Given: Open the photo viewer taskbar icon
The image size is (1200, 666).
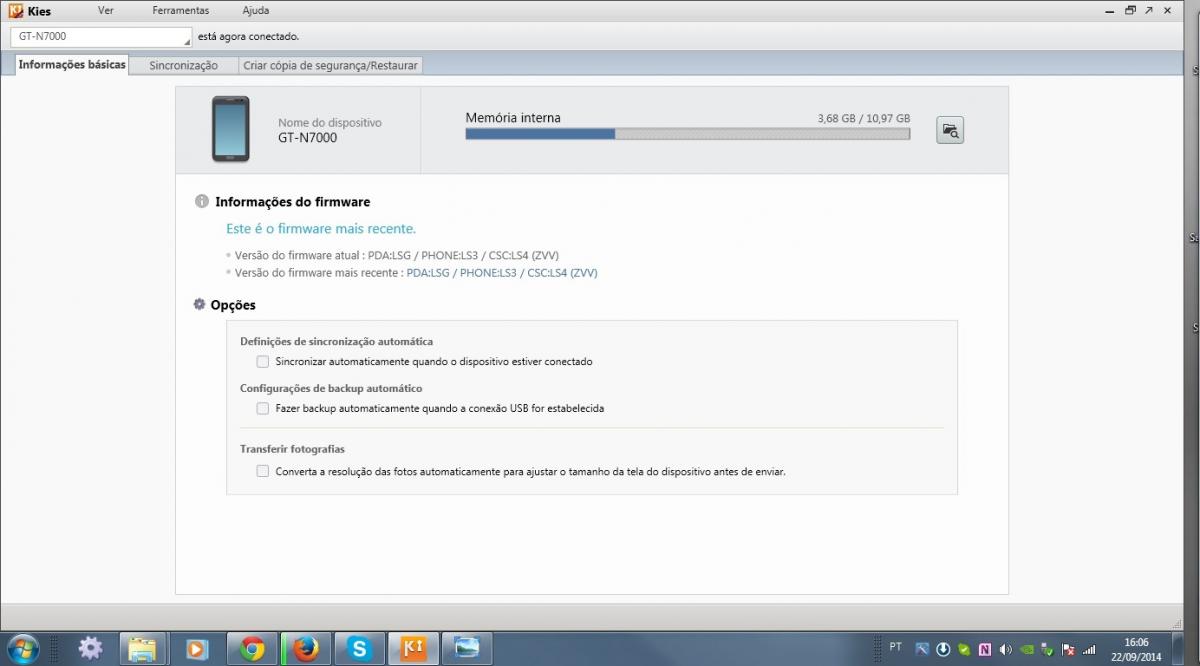Looking at the screenshot, I should coord(466,648).
